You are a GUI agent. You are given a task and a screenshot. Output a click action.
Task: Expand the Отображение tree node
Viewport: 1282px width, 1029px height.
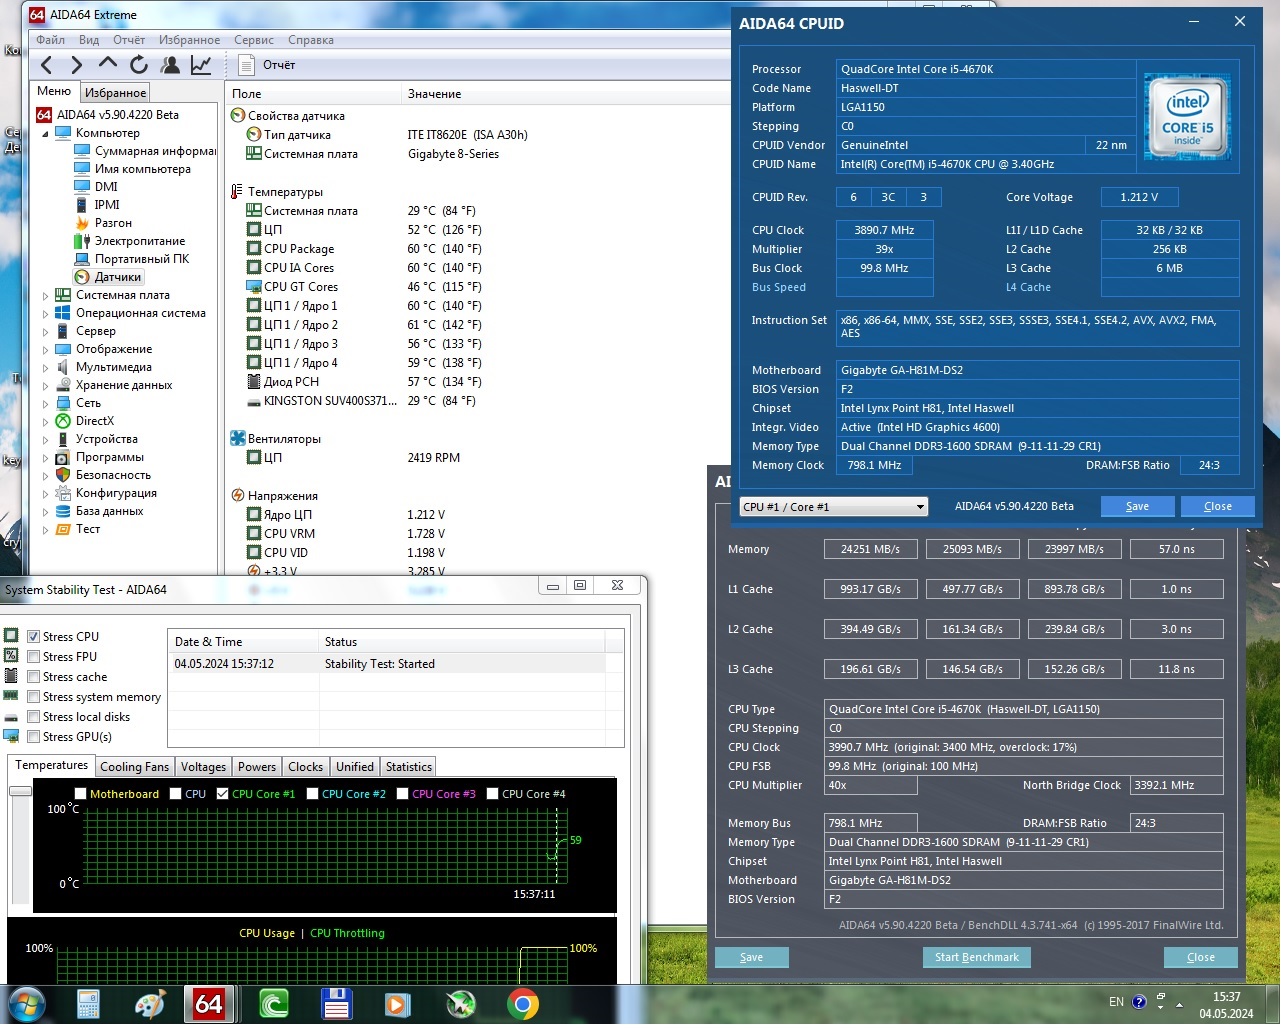point(45,350)
